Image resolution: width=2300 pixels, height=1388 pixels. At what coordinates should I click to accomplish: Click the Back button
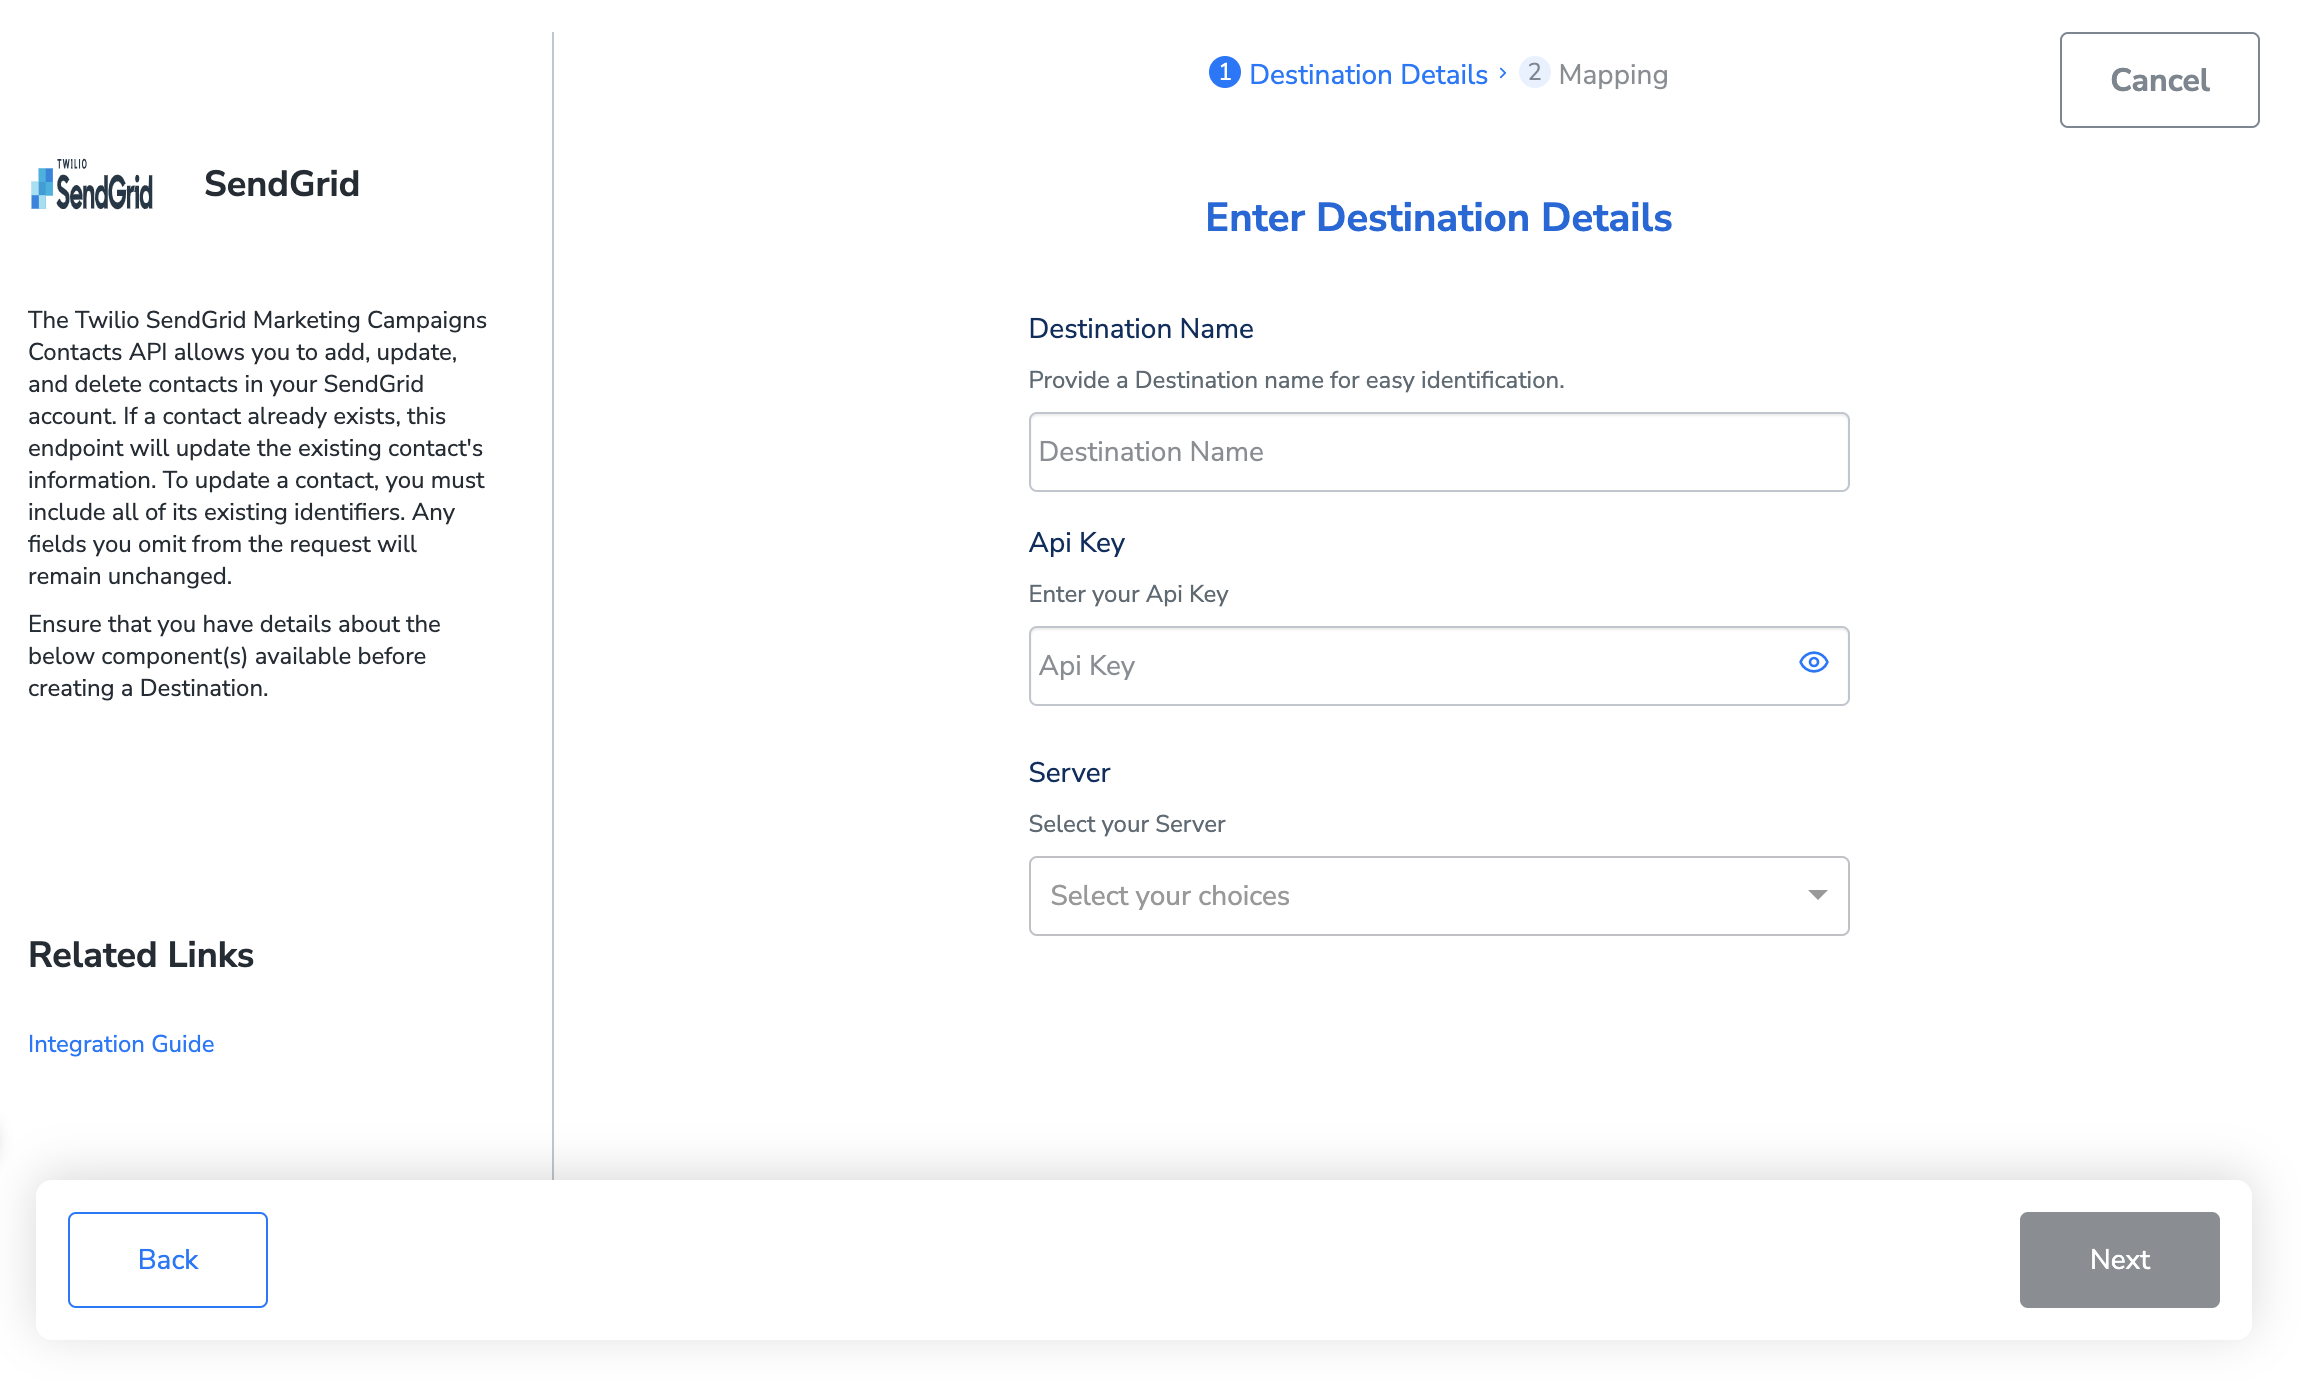(x=168, y=1259)
